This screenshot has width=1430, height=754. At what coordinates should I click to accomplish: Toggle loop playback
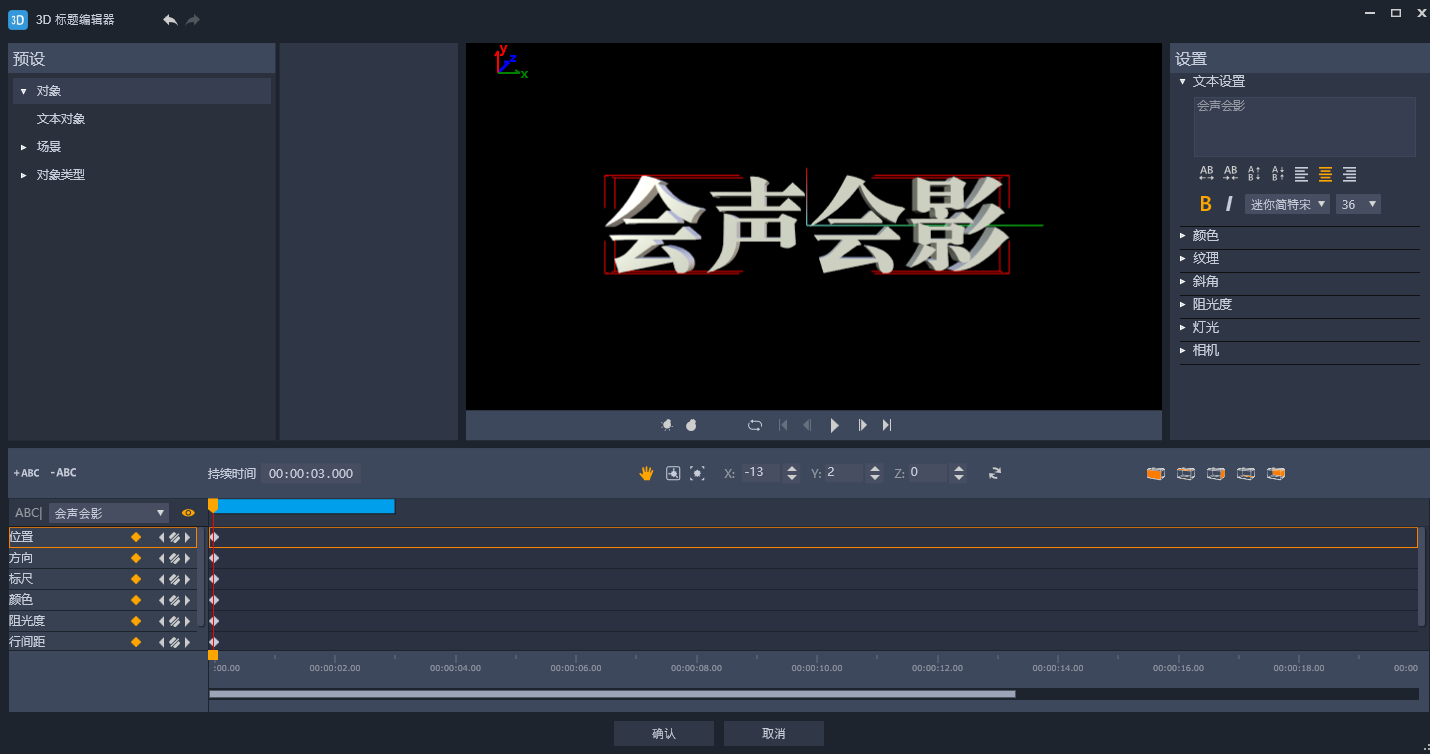(x=755, y=425)
